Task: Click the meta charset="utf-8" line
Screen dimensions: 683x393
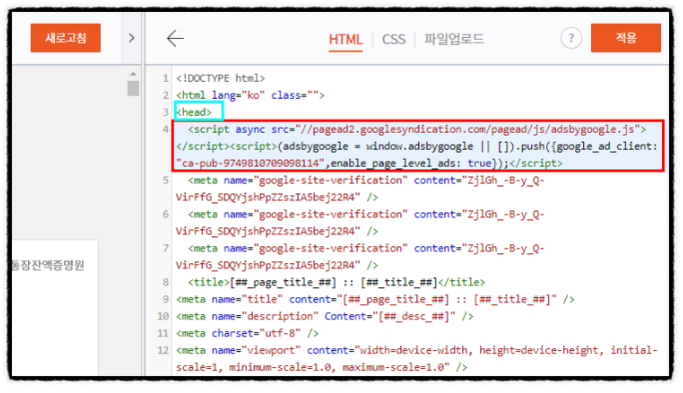Action: 247,333
